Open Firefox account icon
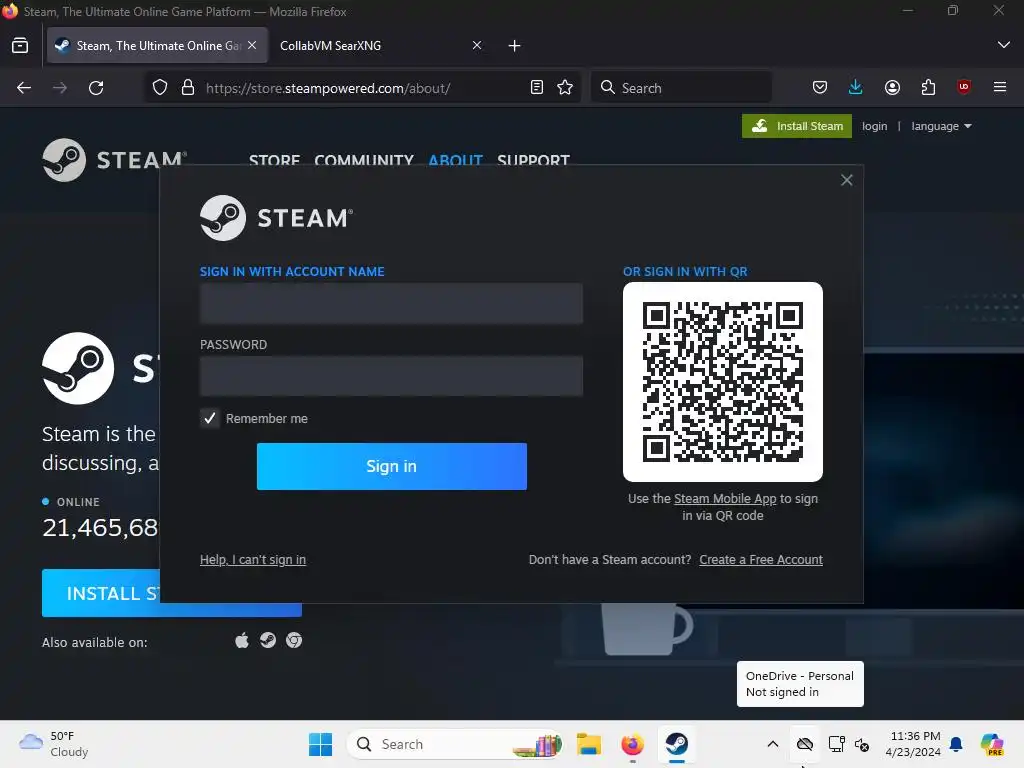Screen dimensions: 1024x768 (x=892, y=88)
